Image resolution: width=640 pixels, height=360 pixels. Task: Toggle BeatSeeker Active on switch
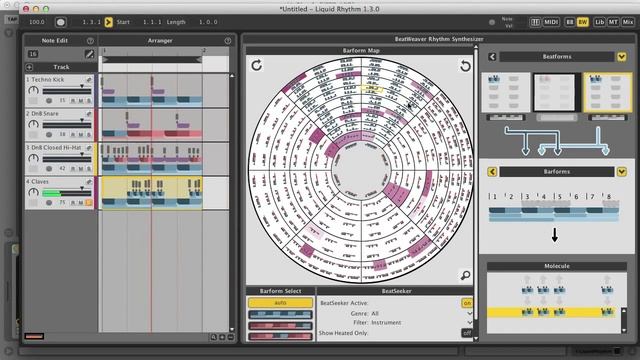point(467,303)
